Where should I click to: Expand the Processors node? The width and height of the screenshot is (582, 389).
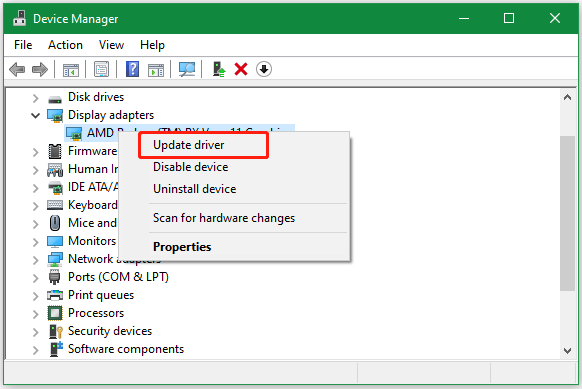click(x=35, y=314)
